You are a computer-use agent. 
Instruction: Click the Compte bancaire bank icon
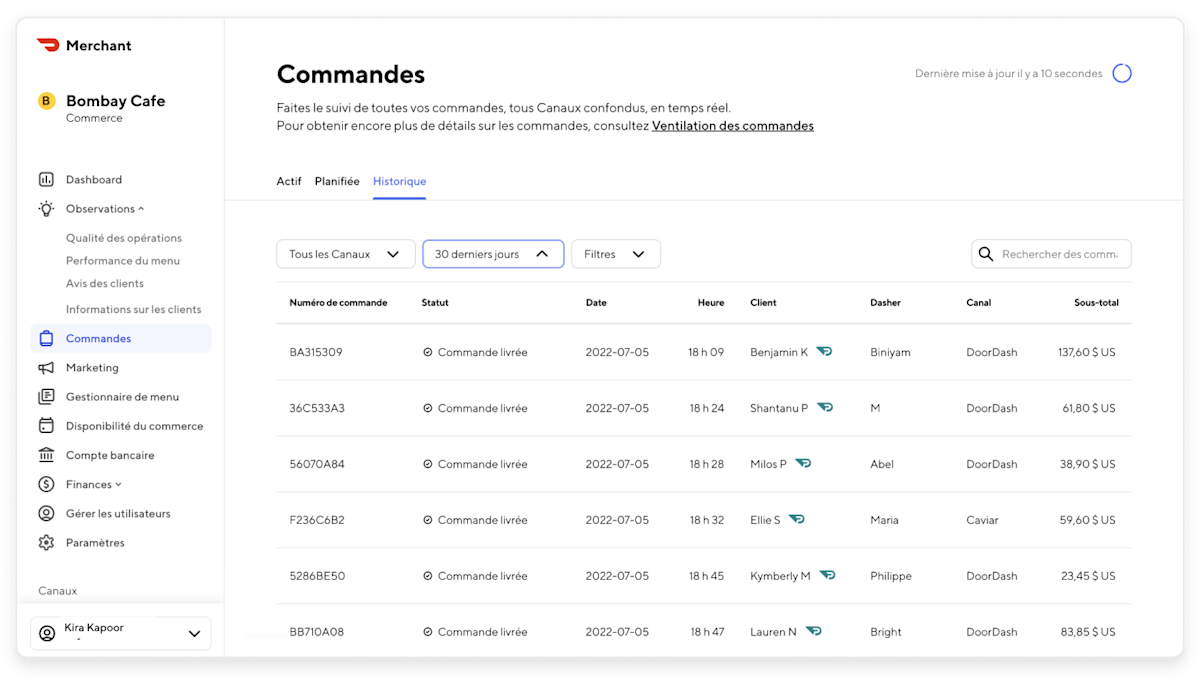pos(46,455)
